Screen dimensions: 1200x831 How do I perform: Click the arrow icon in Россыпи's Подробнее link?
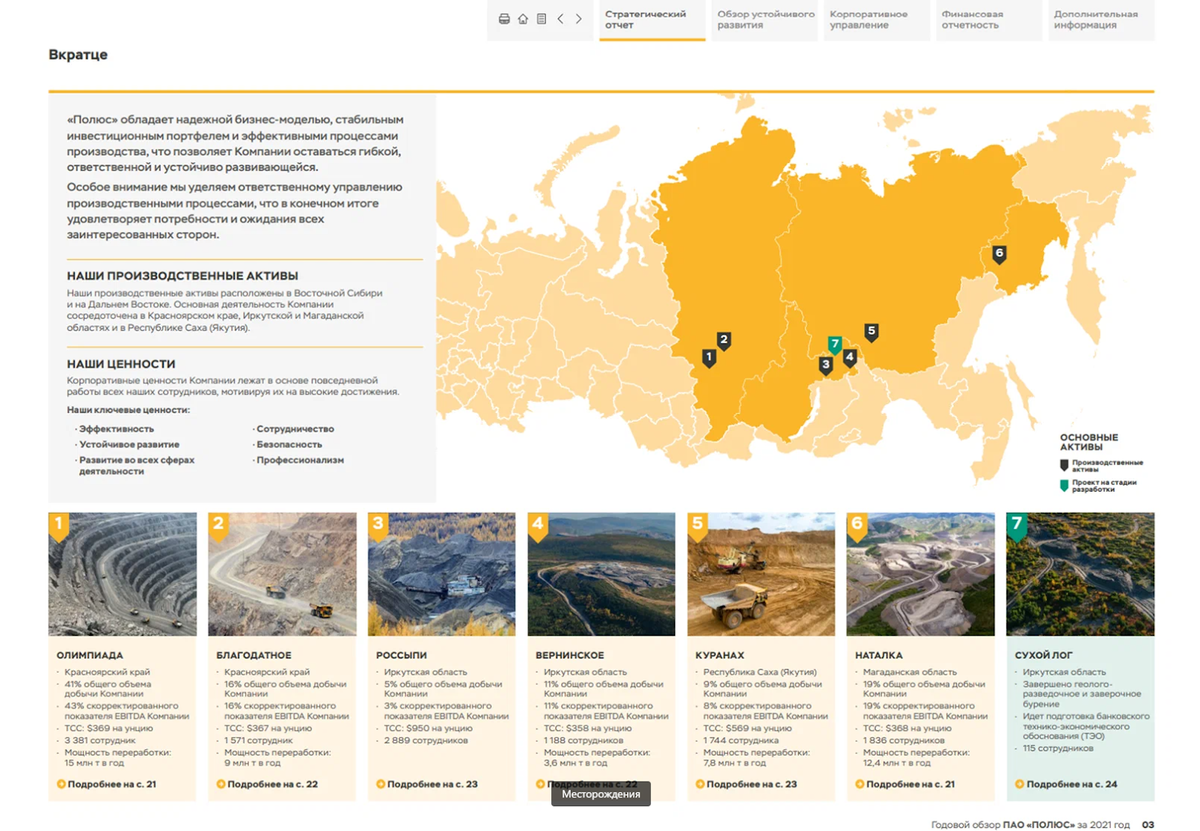pyautogui.click(x=381, y=784)
